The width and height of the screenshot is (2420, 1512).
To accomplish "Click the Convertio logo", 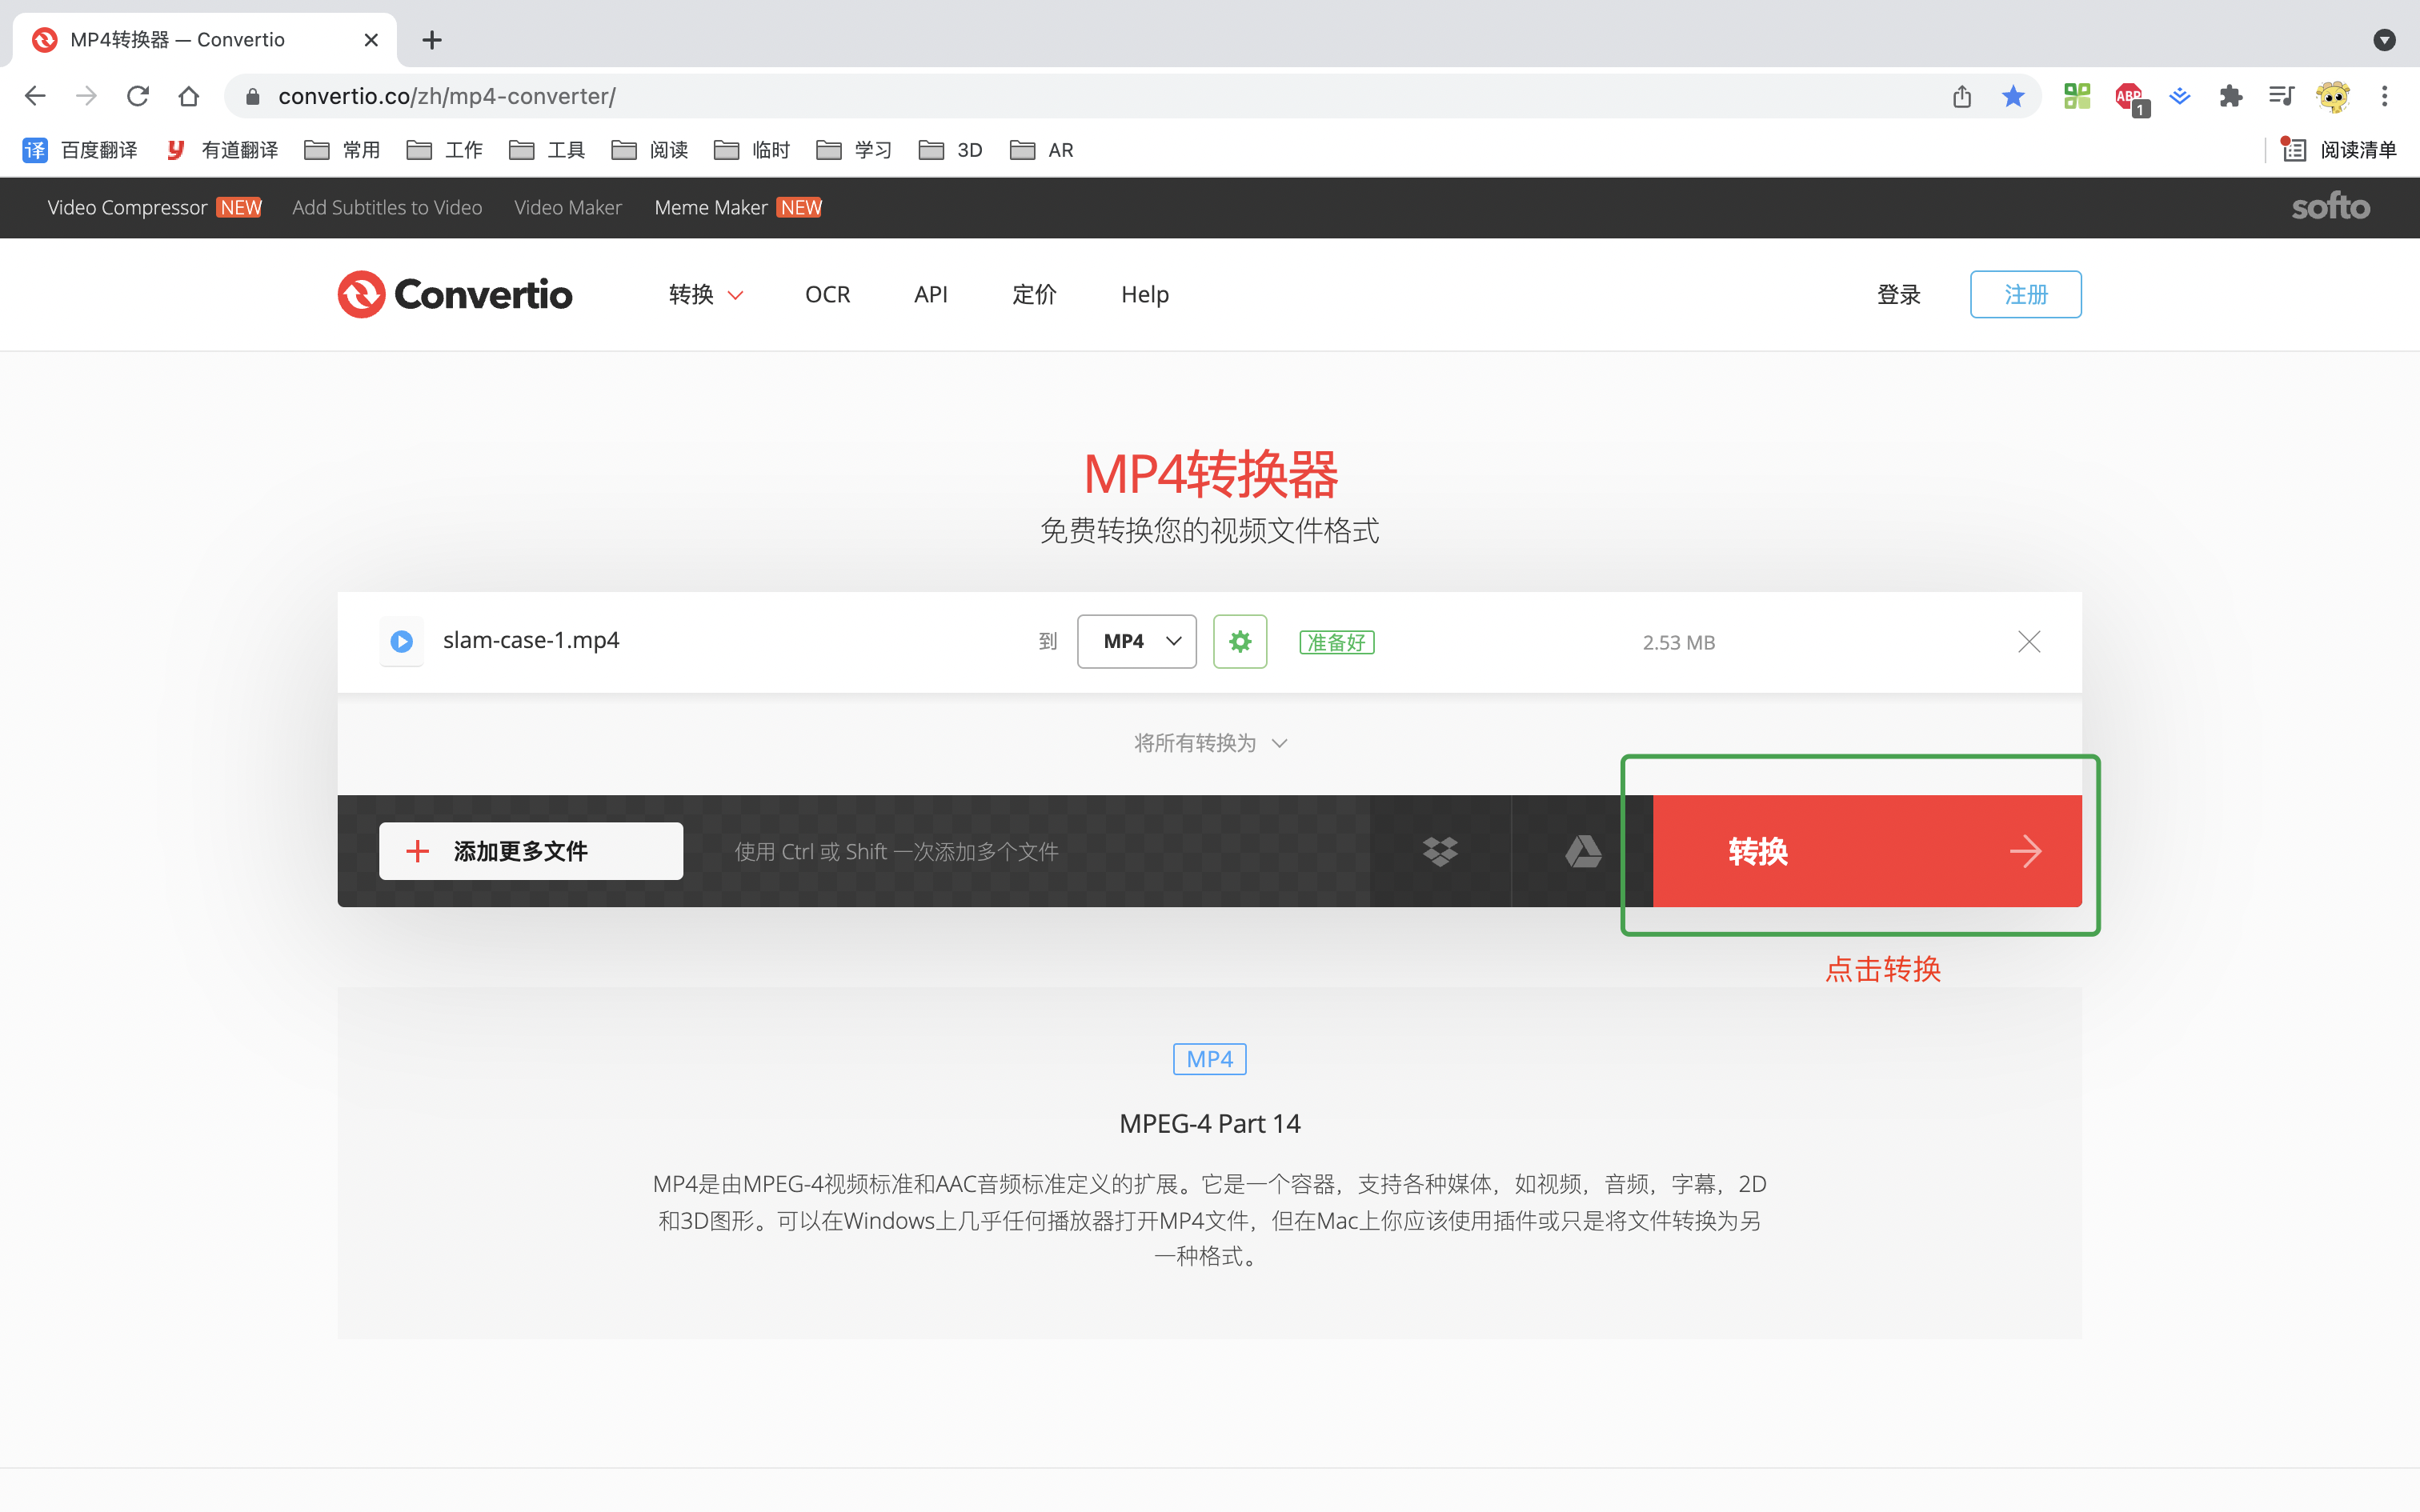I will coord(455,294).
